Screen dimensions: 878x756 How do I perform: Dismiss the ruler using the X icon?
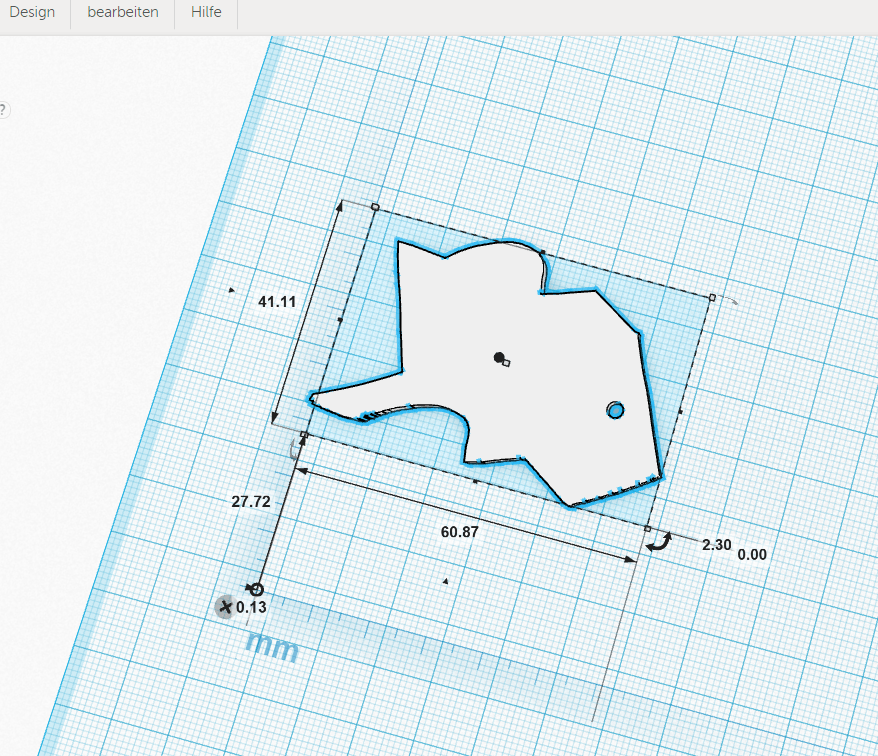226,607
